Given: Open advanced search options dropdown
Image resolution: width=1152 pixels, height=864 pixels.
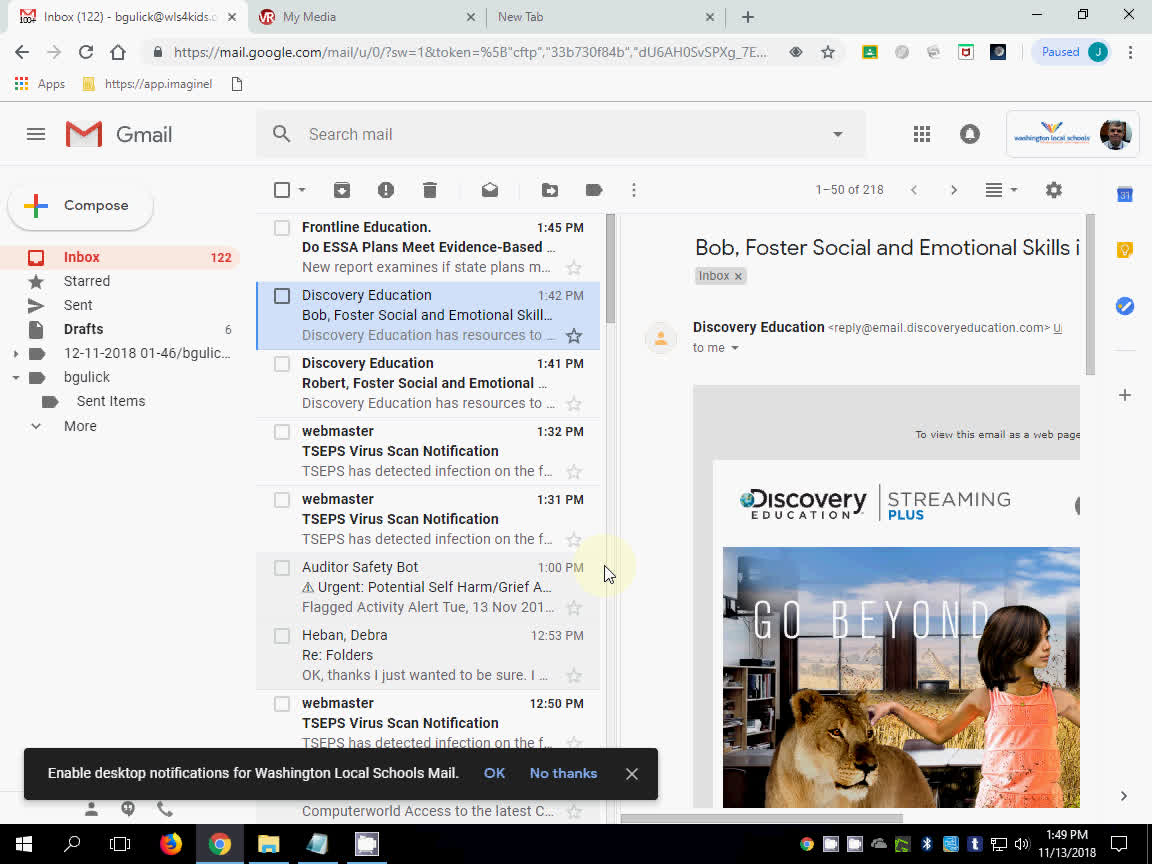Looking at the screenshot, I should tap(838, 133).
